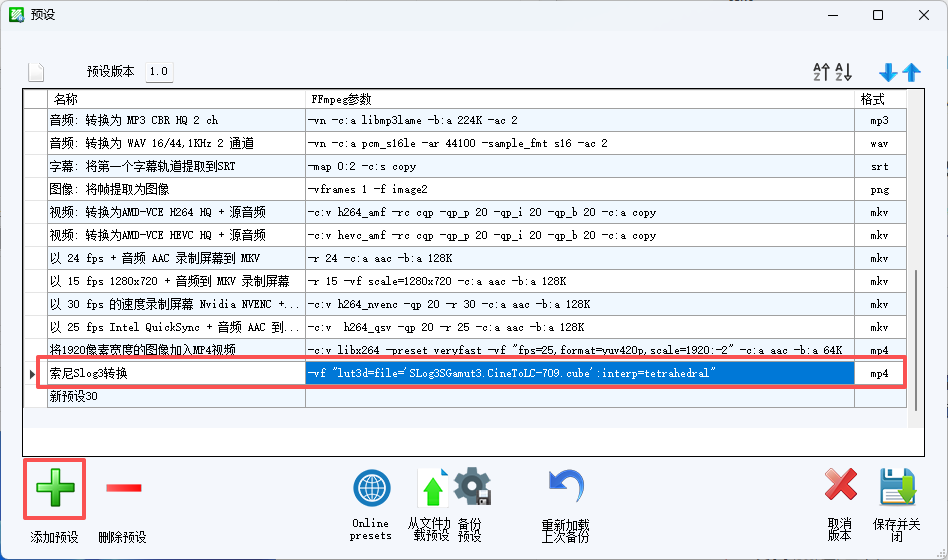Reload last backup blue undo icon

(x=566, y=486)
